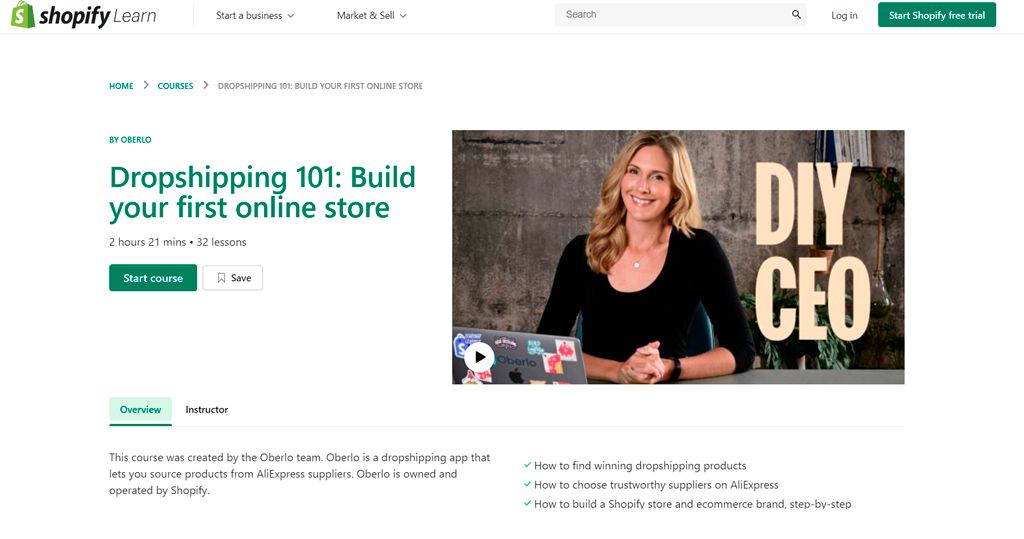The width and height of the screenshot is (1024, 539).
Task: Click the course description paragraph about Oberlo
Action: point(299,474)
